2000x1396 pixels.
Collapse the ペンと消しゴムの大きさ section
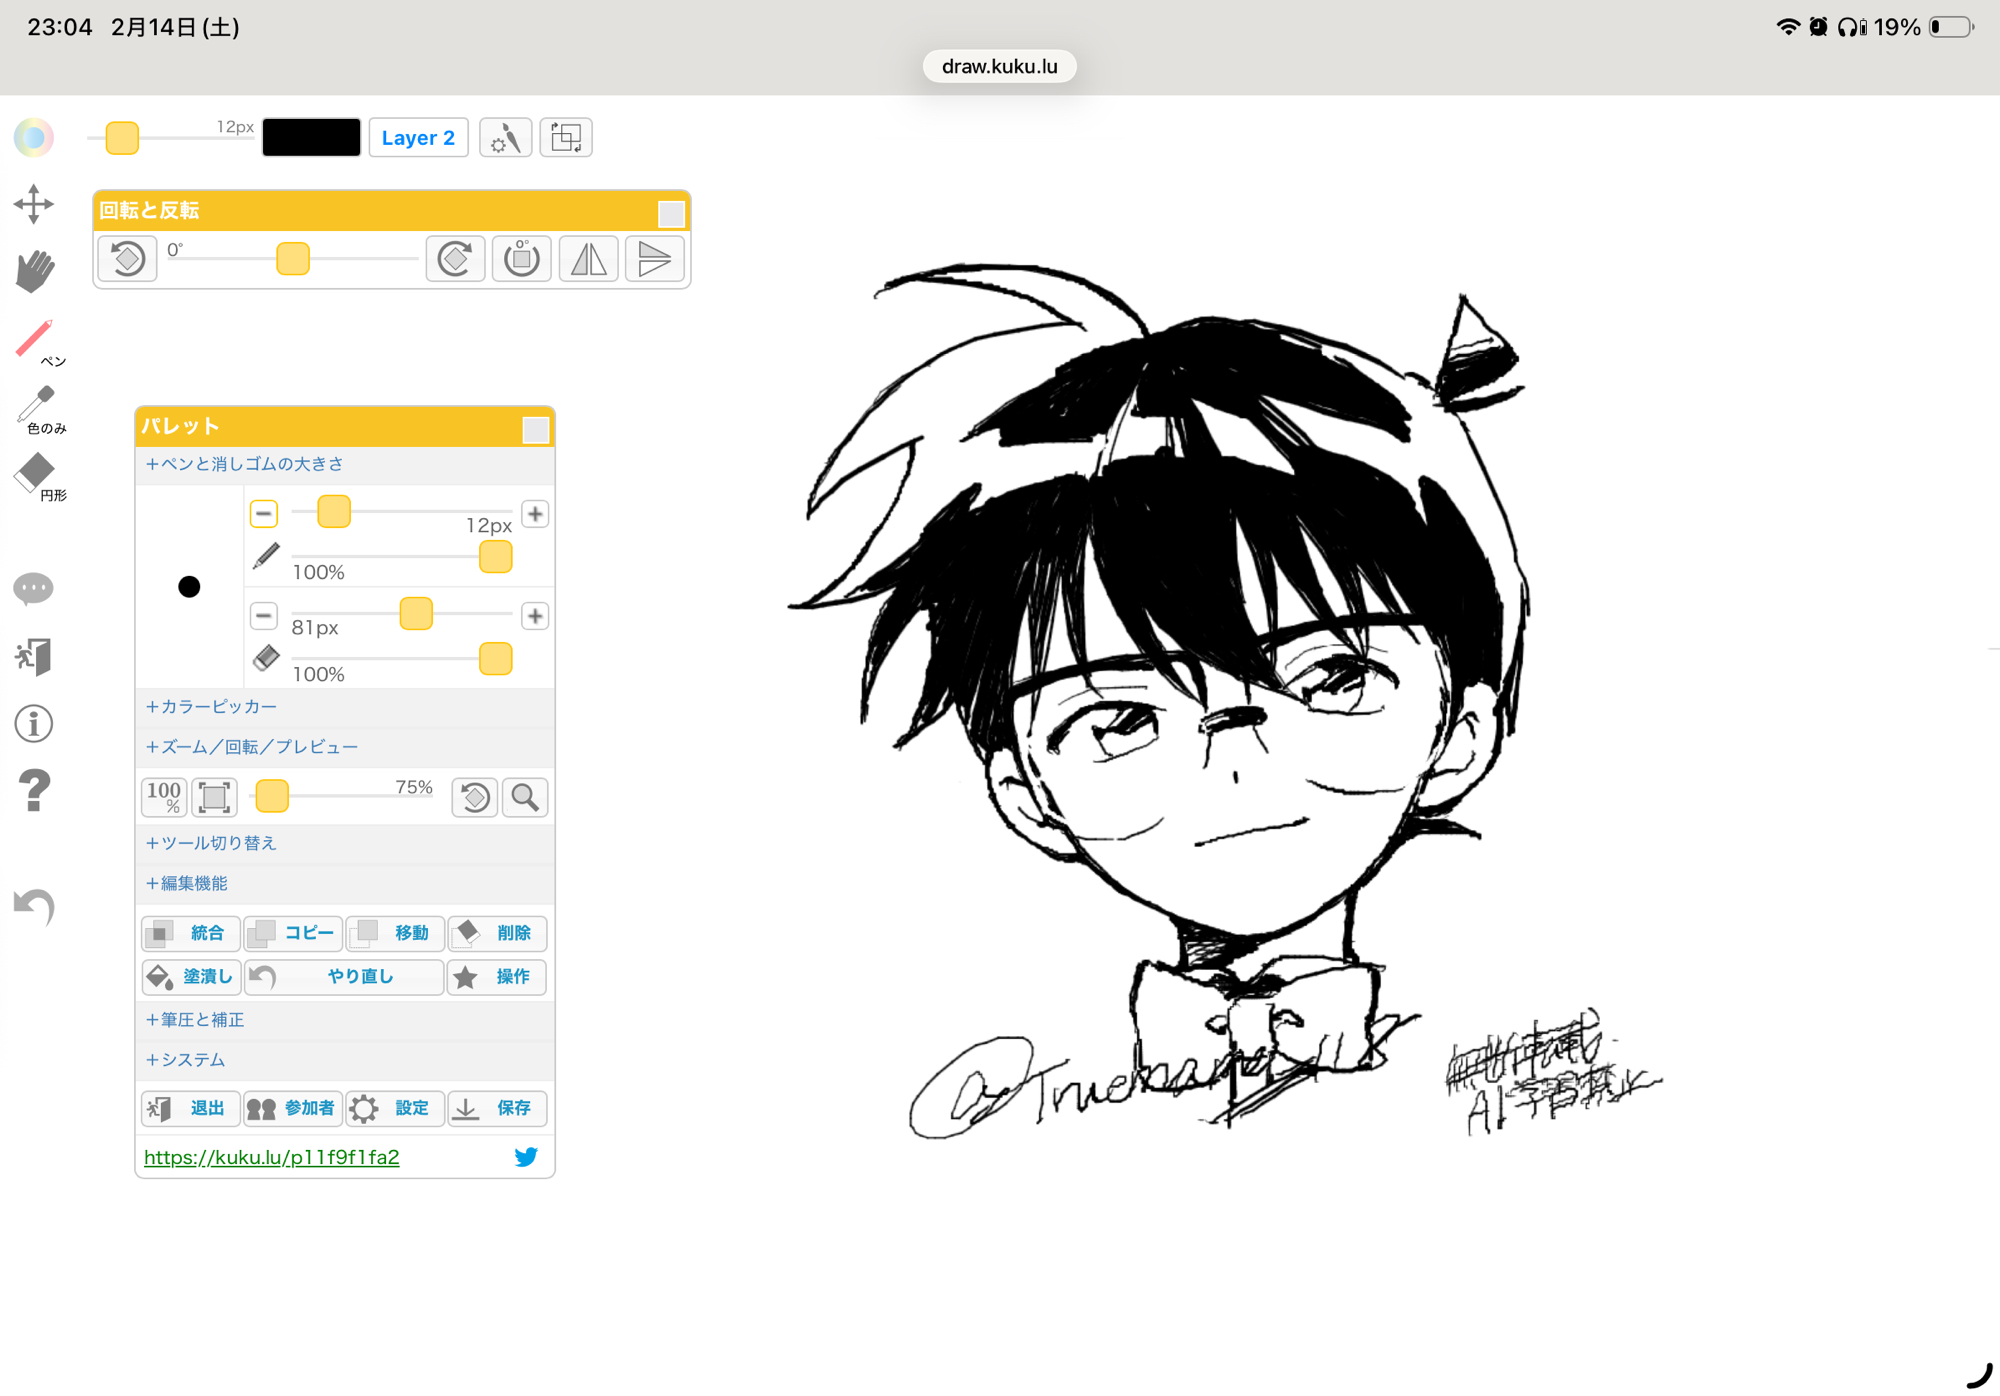click(x=244, y=464)
